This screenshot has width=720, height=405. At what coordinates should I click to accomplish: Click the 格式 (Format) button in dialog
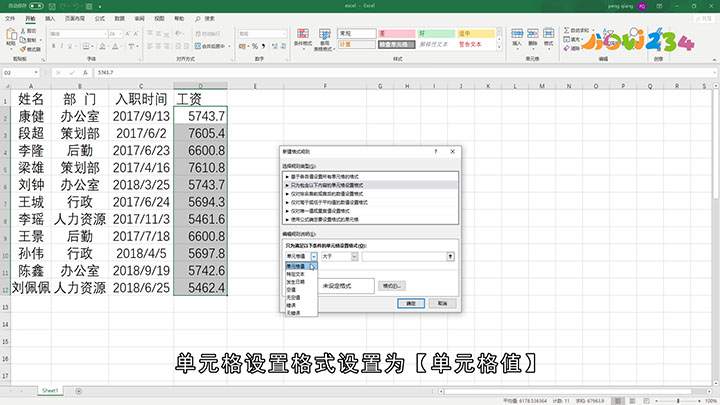pyautogui.click(x=392, y=286)
